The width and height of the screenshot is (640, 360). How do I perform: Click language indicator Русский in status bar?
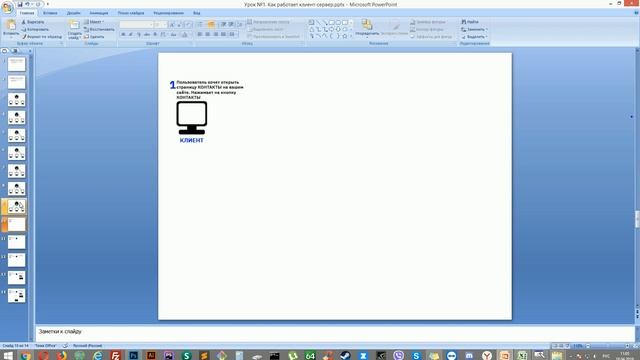click(87, 346)
